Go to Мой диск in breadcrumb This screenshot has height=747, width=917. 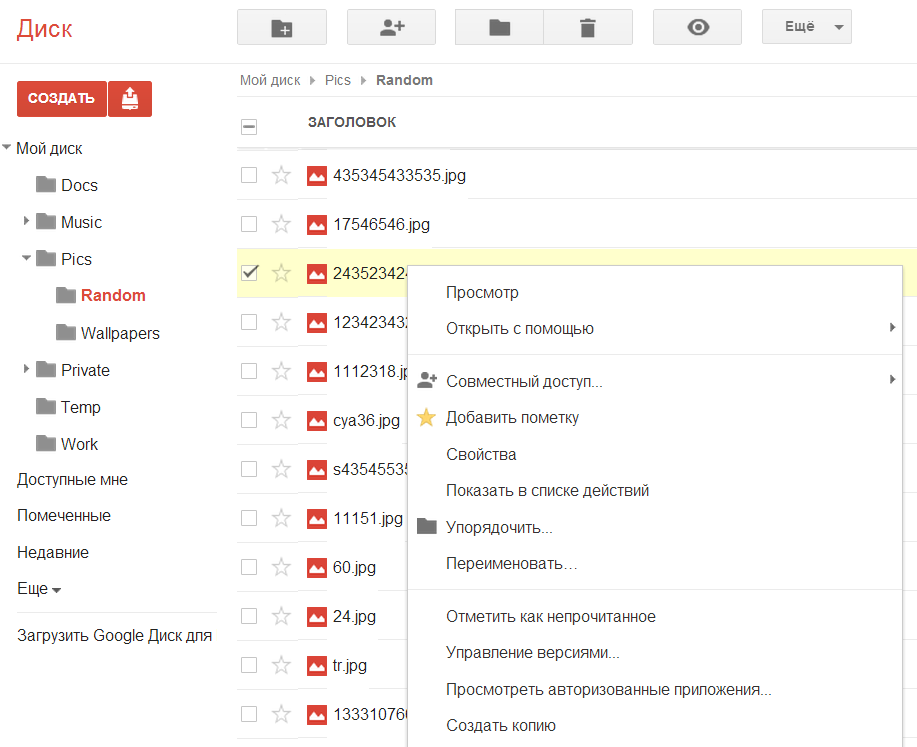[x=270, y=80]
